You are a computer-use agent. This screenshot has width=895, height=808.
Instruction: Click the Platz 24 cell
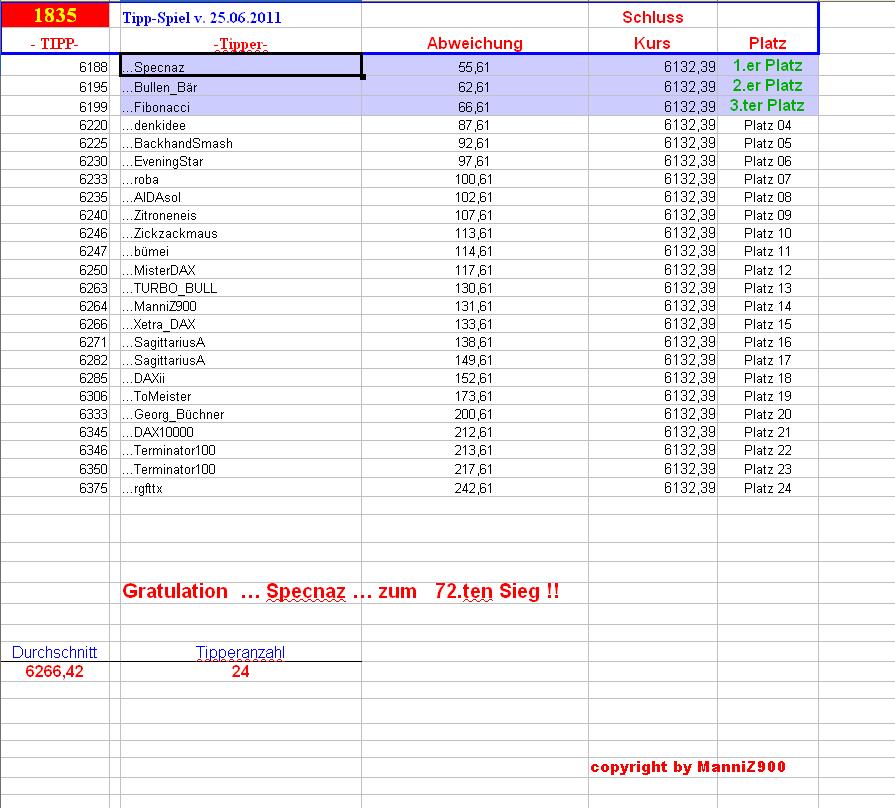(x=767, y=488)
